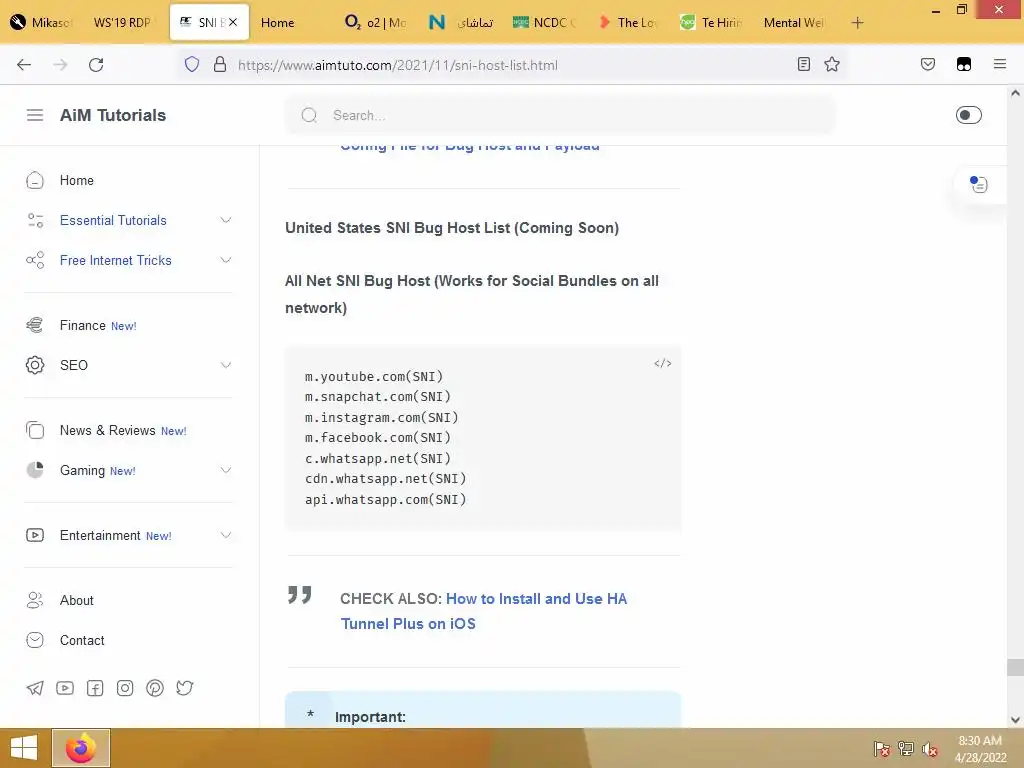This screenshot has width=1024, height=768.
Task: Click the taskbar volume icon
Action: click(930, 749)
